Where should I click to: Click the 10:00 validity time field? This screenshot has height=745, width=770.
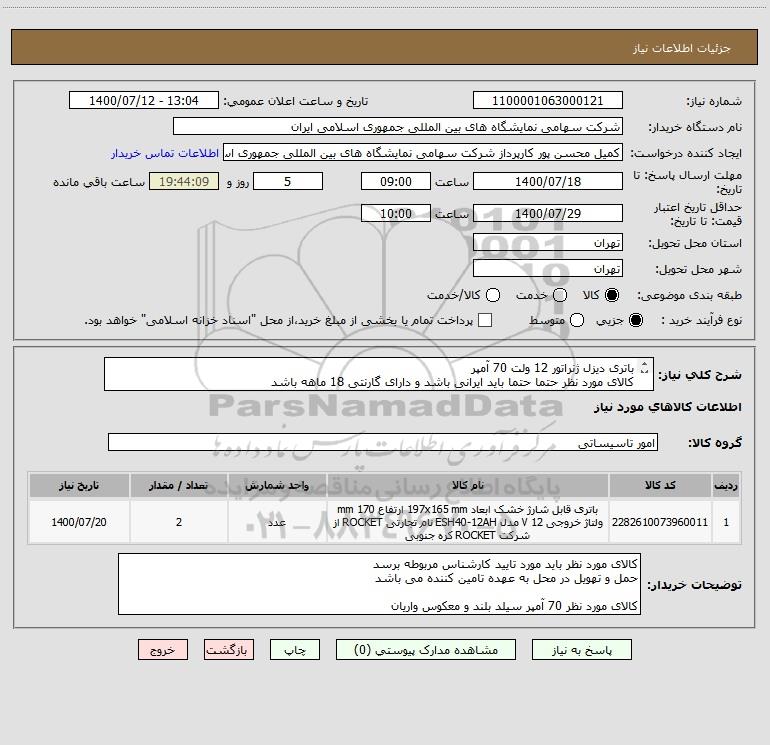[x=396, y=213]
